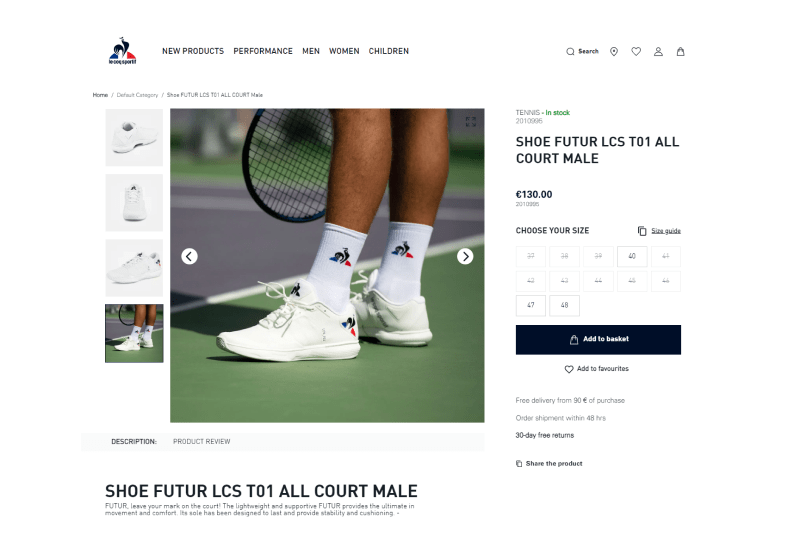Click Add to favourites
The image size is (800, 550).
pos(596,369)
